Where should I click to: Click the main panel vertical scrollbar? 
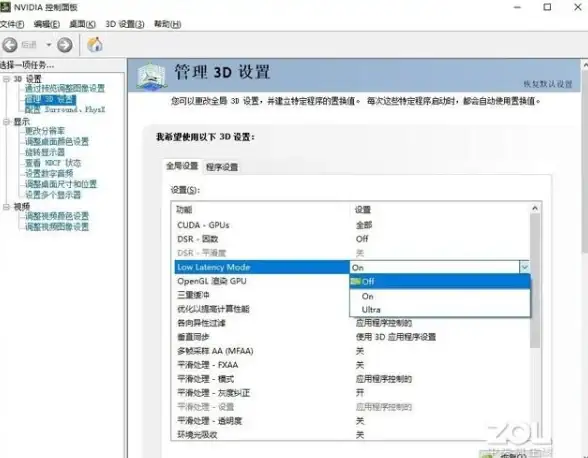585,161
